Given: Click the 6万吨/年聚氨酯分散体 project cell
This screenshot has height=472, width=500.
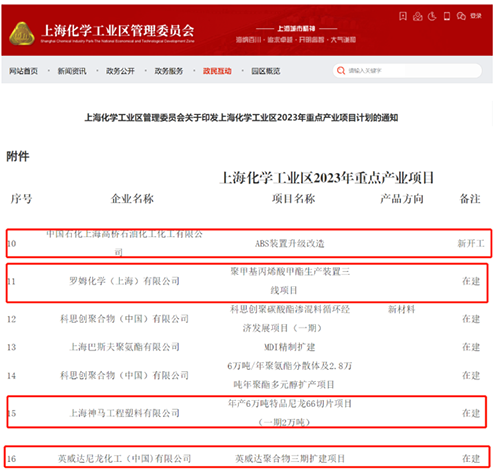Looking at the screenshot, I should point(290,375).
